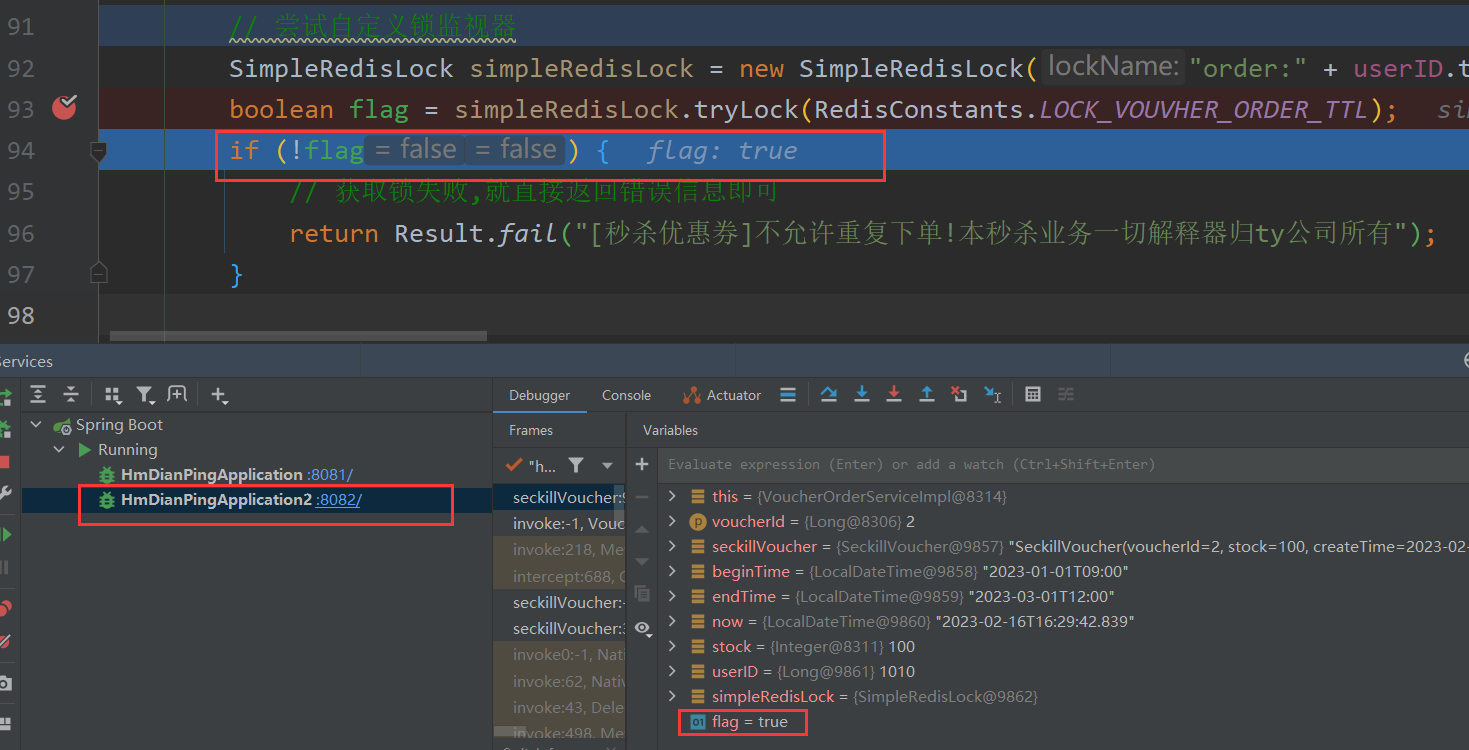The width and height of the screenshot is (1469, 750).
Task: Open the Actuator tab
Action: pos(721,395)
